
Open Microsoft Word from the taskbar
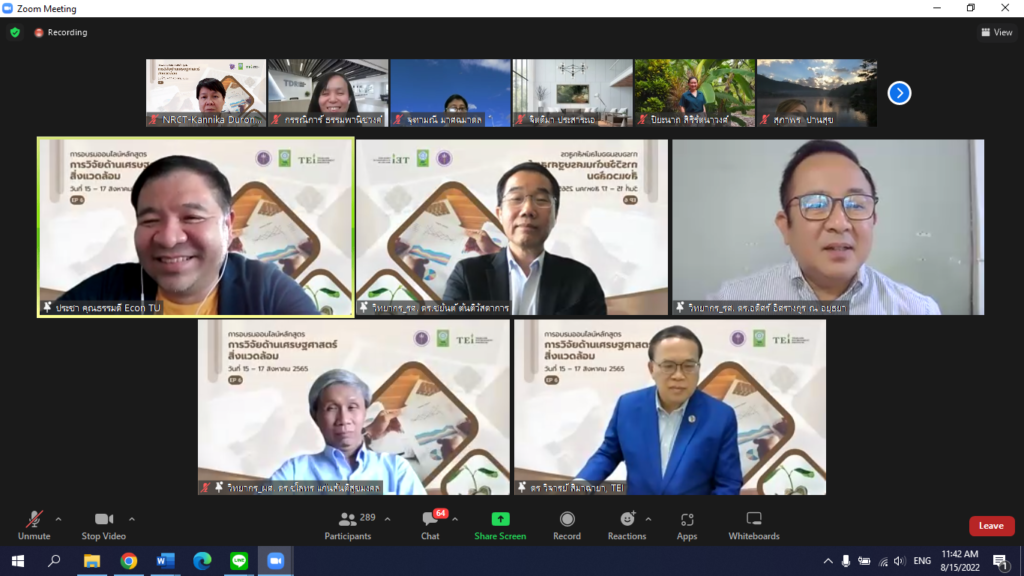pyautogui.click(x=165, y=561)
